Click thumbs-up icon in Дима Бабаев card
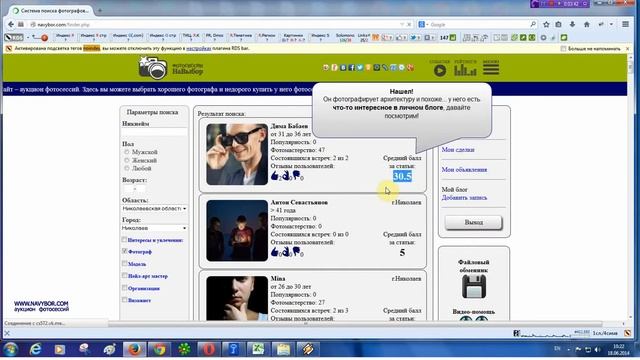The width and height of the screenshot is (640, 360). (x=275, y=176)
